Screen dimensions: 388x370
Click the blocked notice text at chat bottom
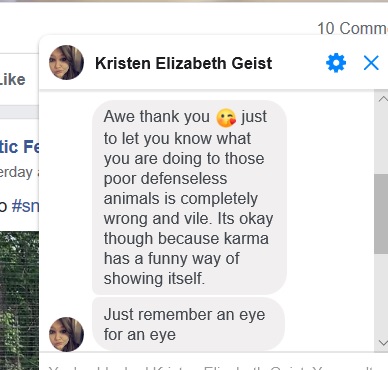(213, 367)
